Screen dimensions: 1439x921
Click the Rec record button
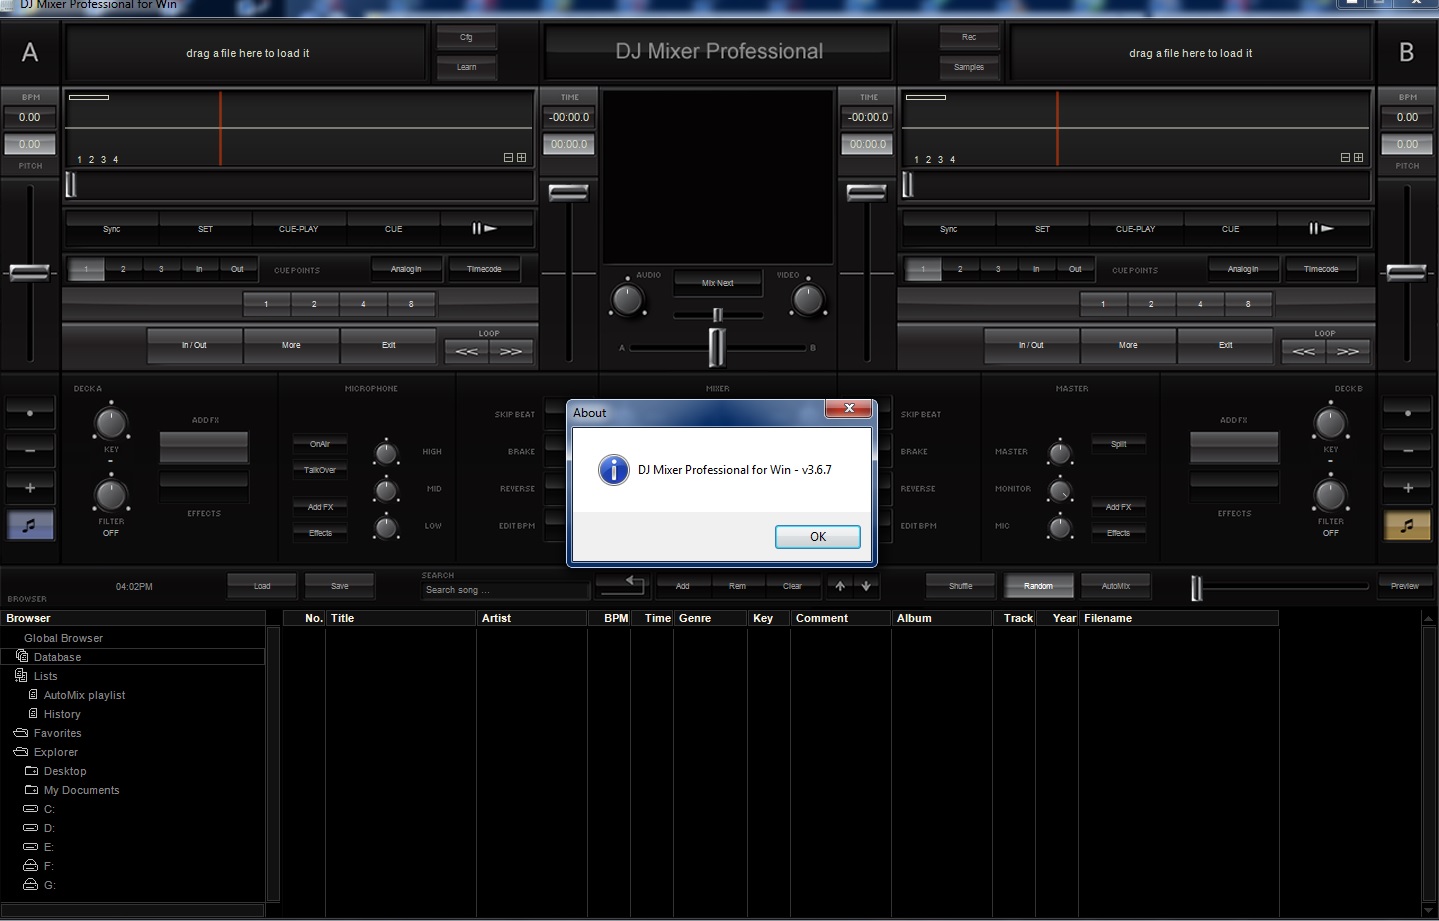click(x=969, y=38)
